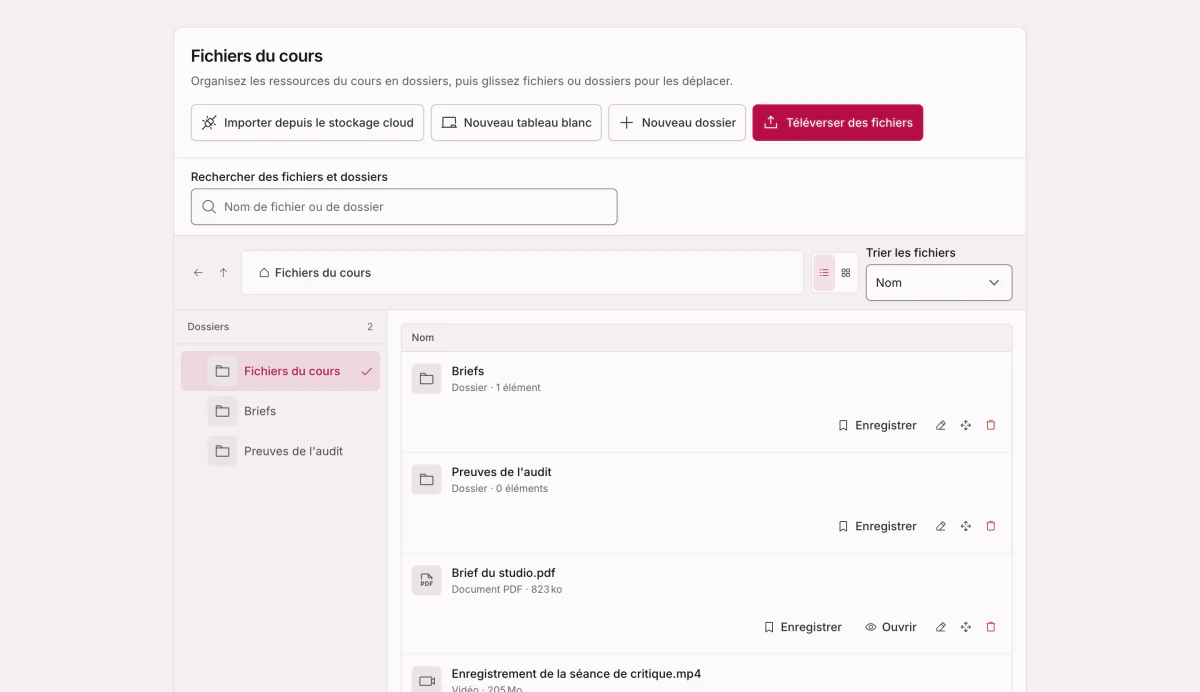Click trash icon for Preuves de l'audit row
Screen dimensions: 1200x692
(x=991, y=527)
